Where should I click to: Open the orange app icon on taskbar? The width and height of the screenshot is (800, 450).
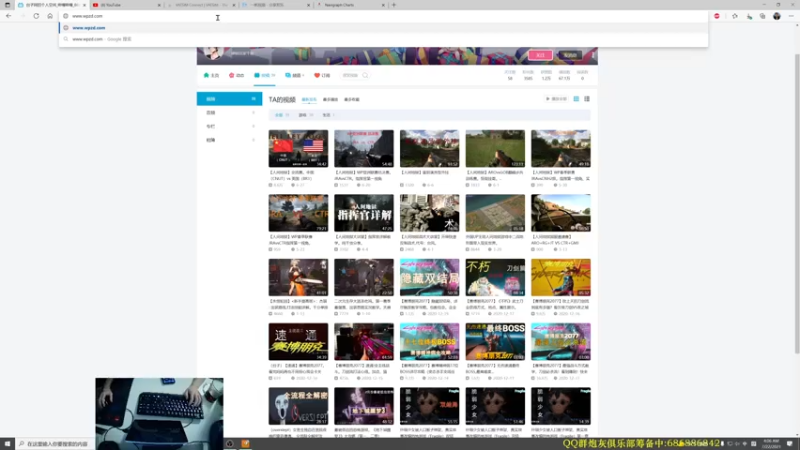[245, 444]
